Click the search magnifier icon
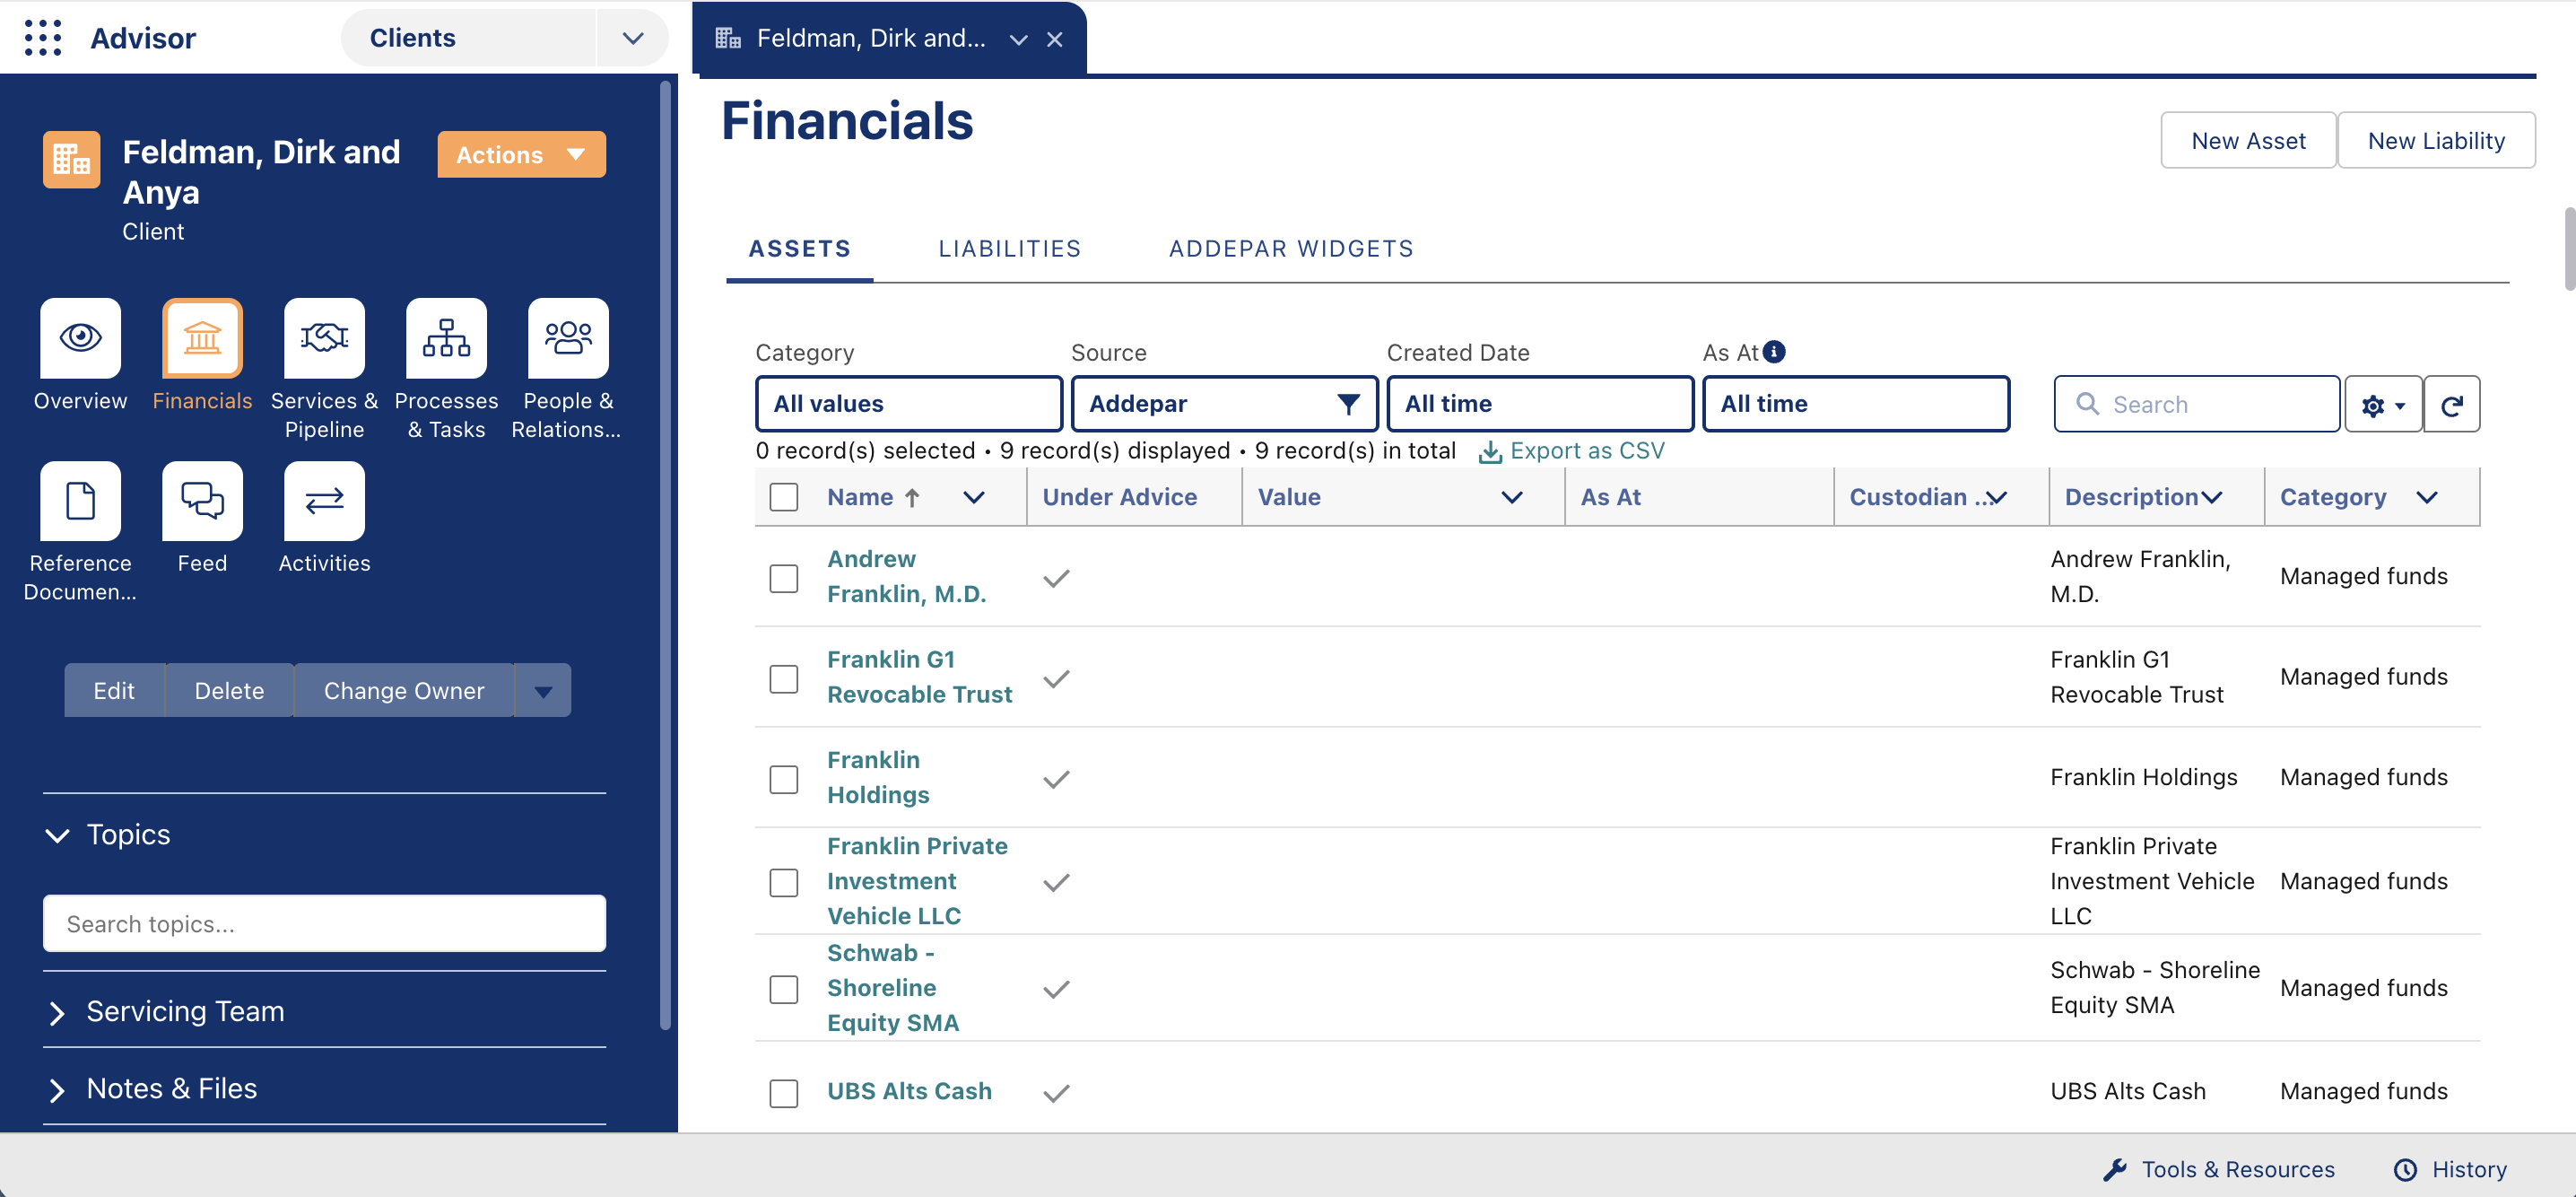The image size is (2576, 1197). point(2087,404)
